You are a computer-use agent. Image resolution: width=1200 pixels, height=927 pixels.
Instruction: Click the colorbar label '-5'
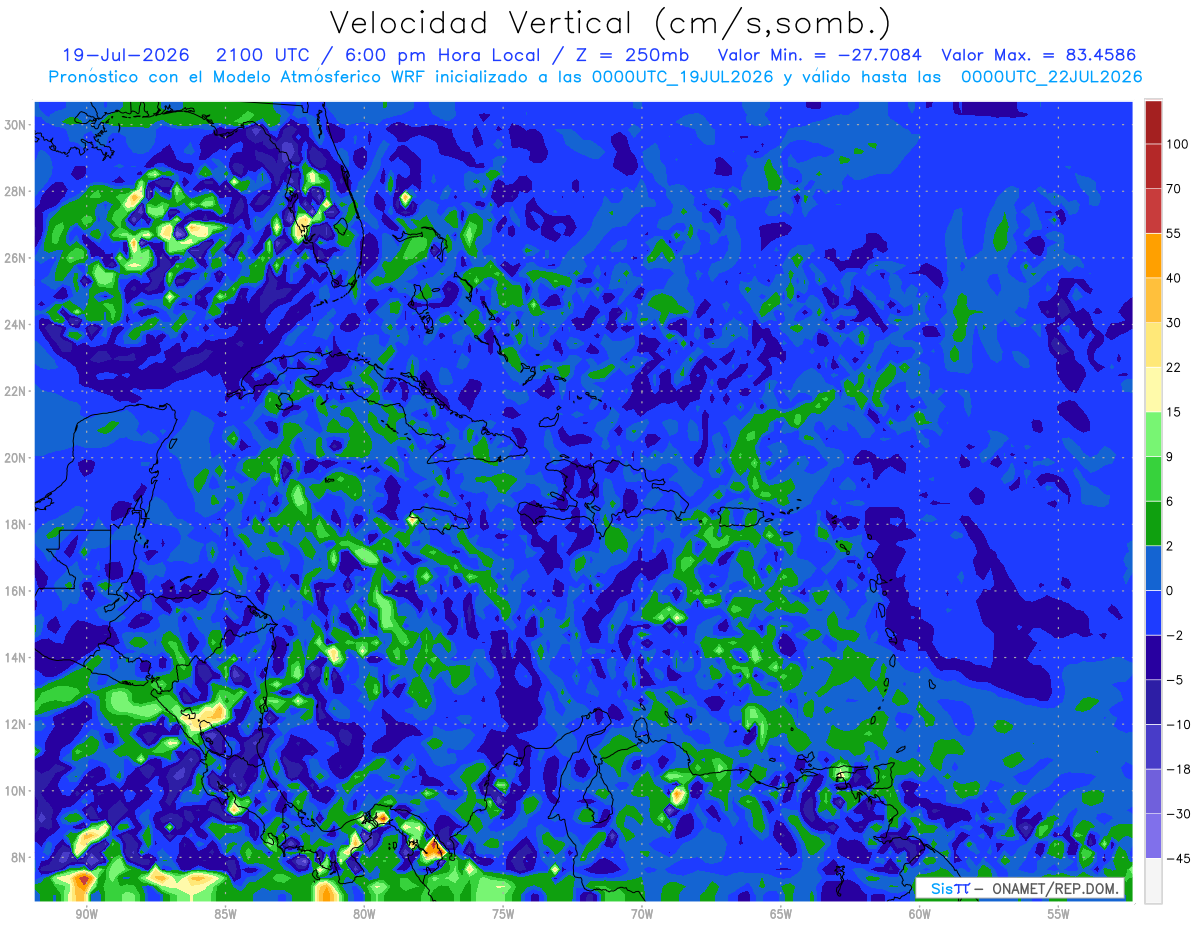[x=1174, y=680]
